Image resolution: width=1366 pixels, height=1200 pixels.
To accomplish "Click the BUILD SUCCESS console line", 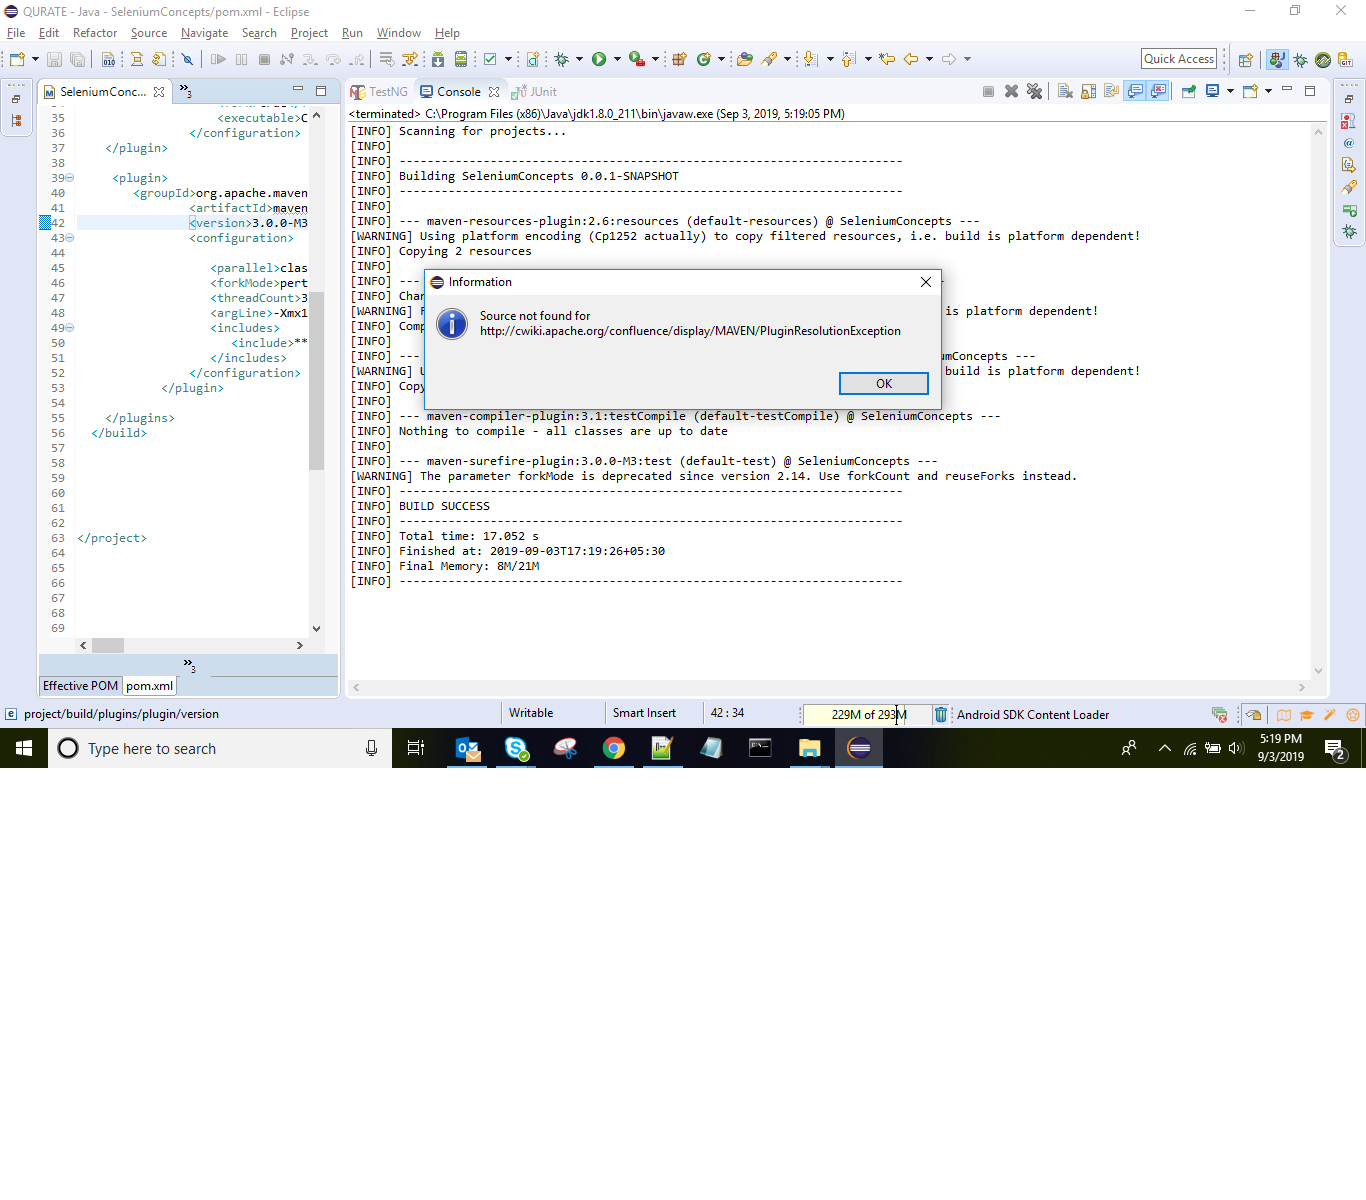I will coord(444,506).
